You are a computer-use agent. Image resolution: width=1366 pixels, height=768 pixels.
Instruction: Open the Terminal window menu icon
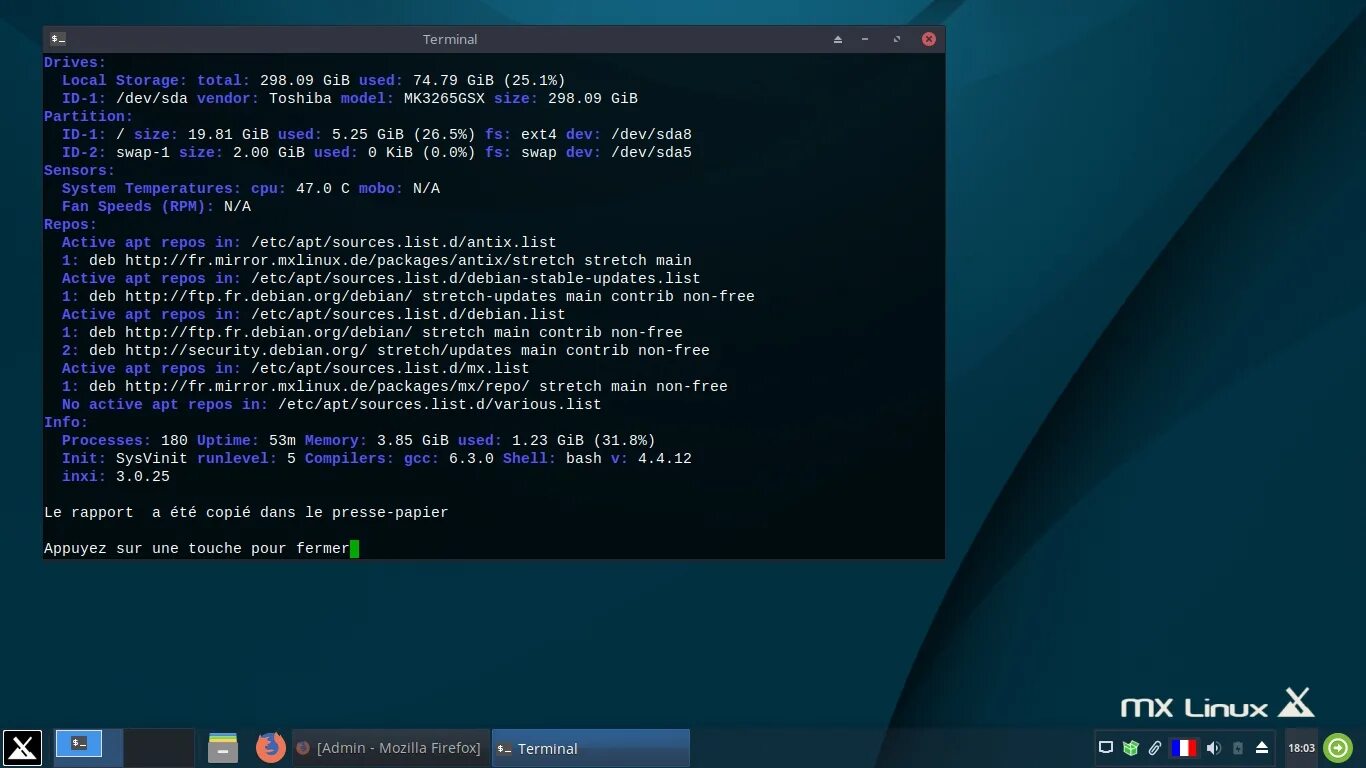59,39
